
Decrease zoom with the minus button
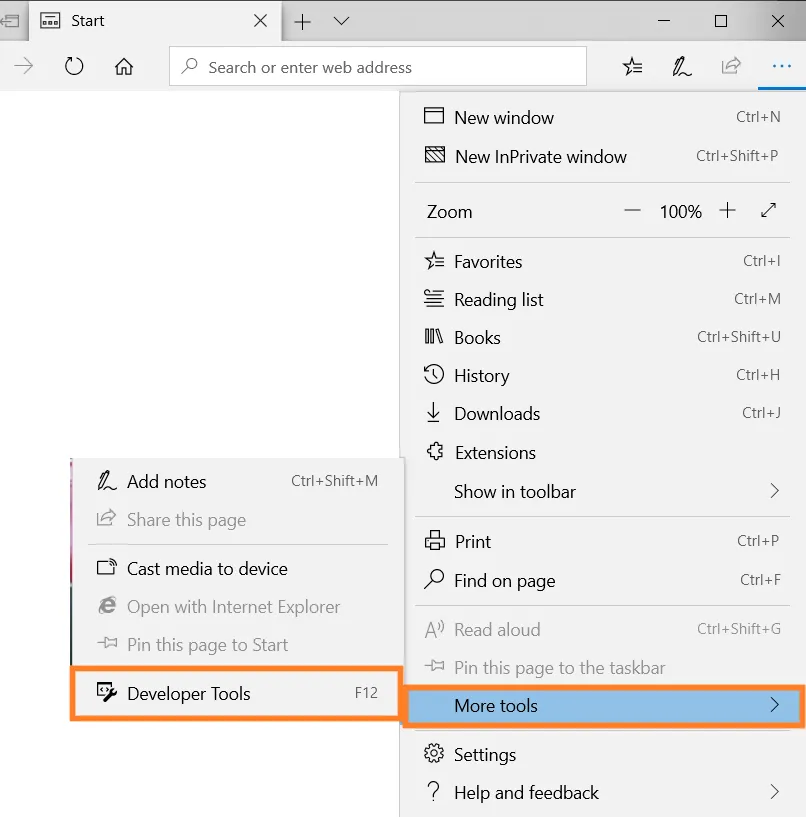632,211
